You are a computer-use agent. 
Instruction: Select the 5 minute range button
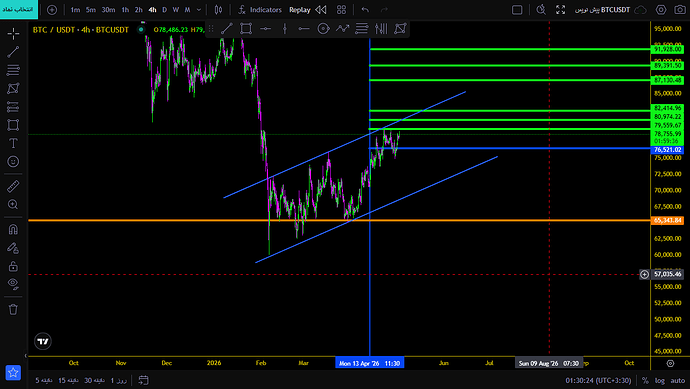[43, 380]
